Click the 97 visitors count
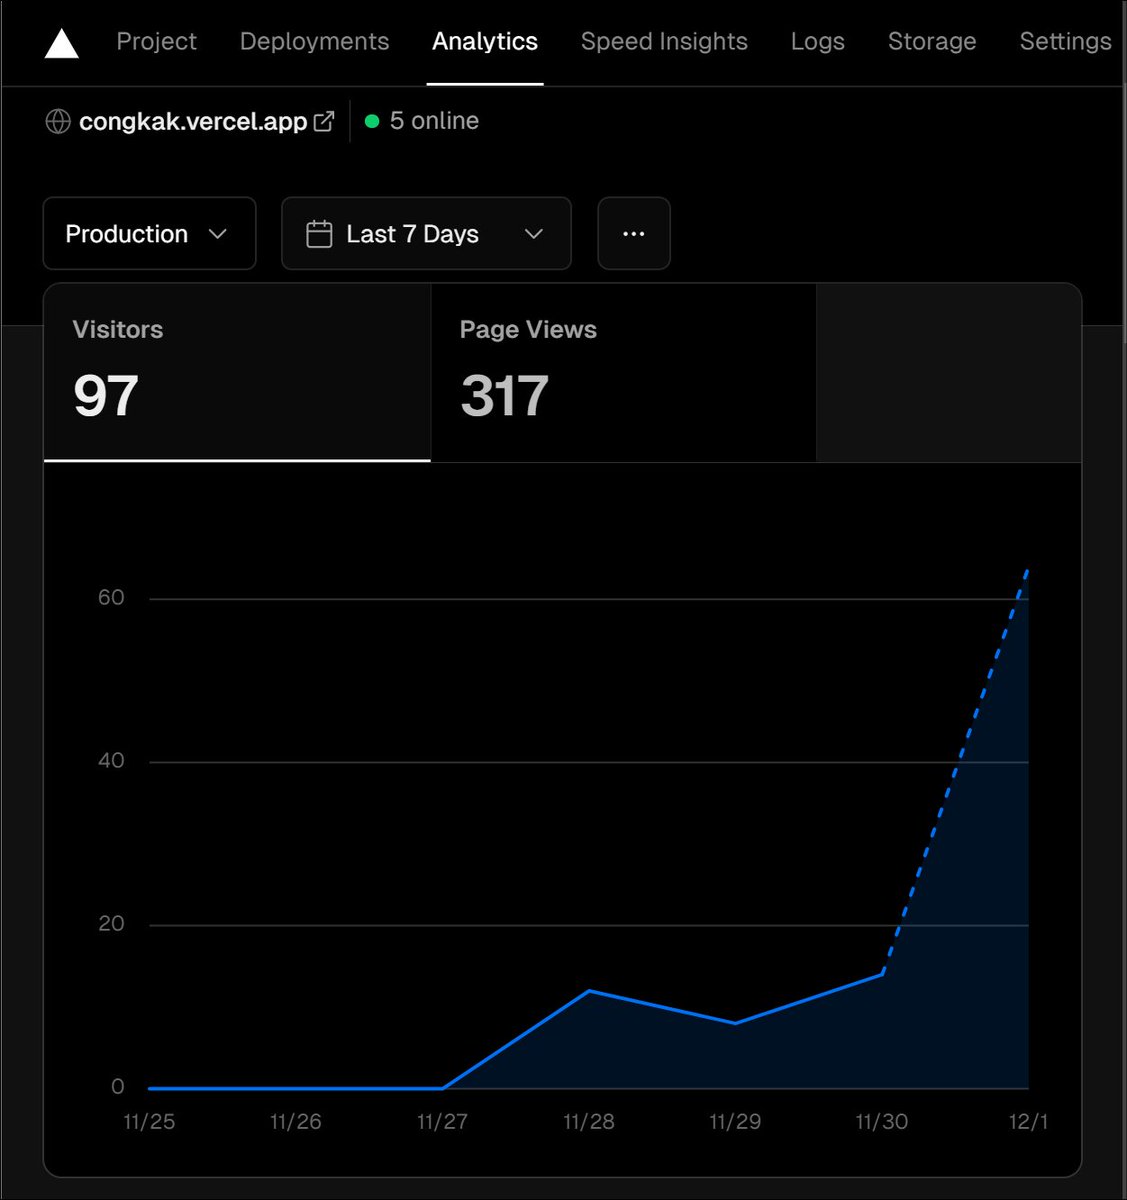This screenshot has height=1200, width=1127. [106, 396]
